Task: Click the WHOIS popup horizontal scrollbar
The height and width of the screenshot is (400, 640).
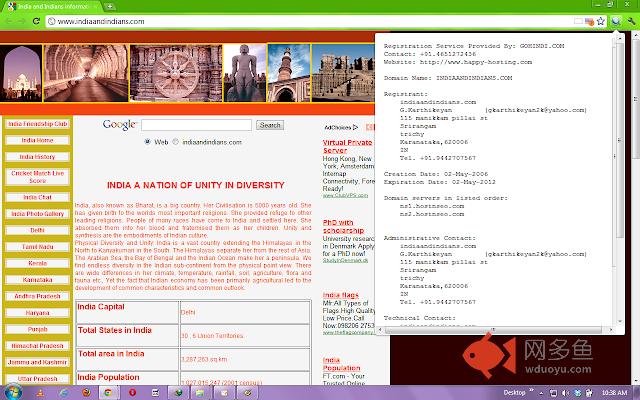Action: click(493, 329)
